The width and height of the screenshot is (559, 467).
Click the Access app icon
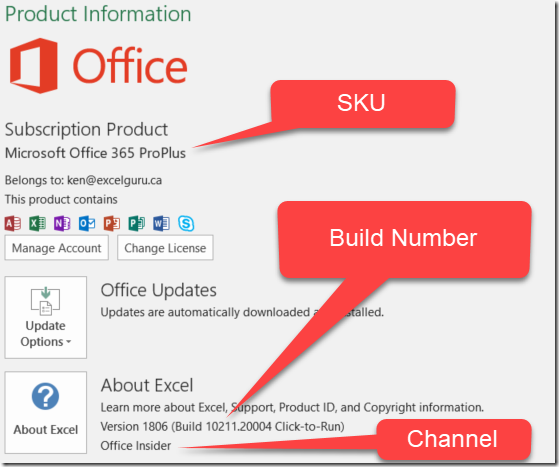(13, 224)
